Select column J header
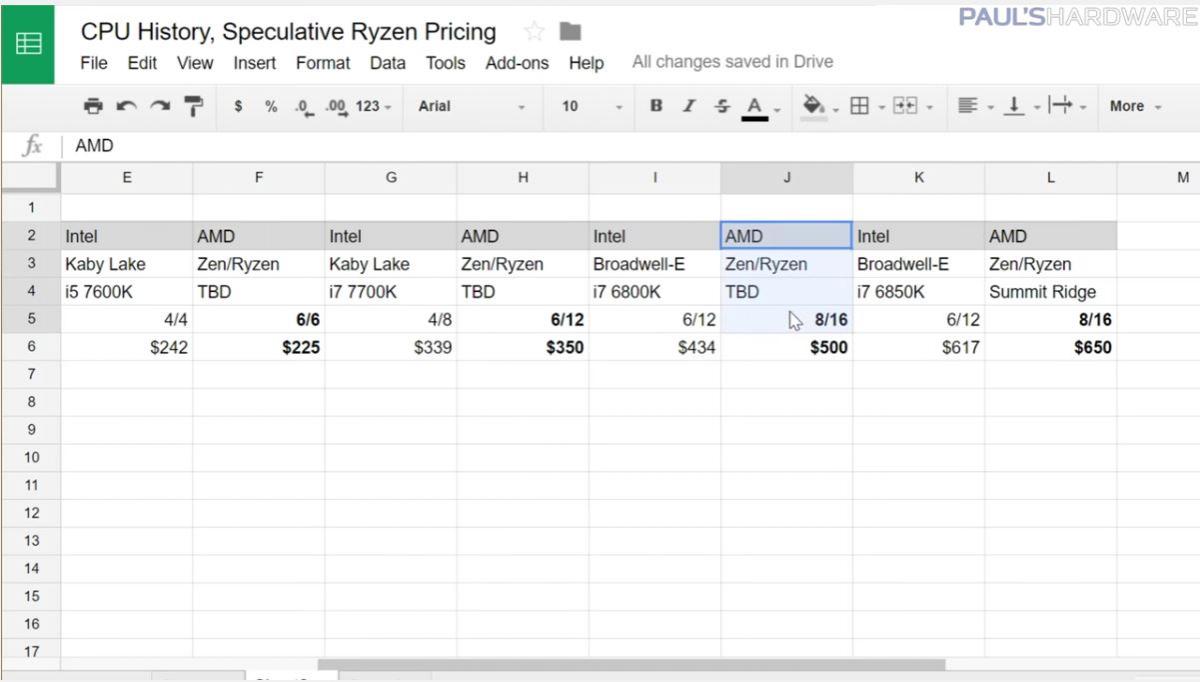The height and width of the screenshot is (682, 1200). [787, 177]
